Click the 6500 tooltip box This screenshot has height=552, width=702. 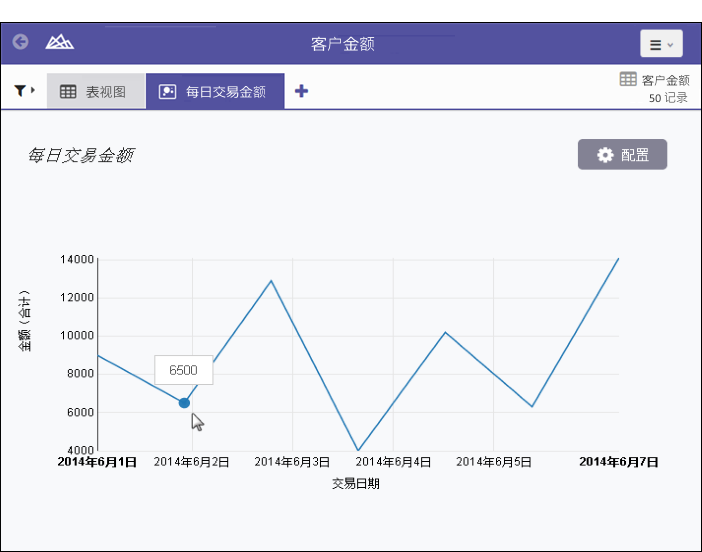click(183, 370)
